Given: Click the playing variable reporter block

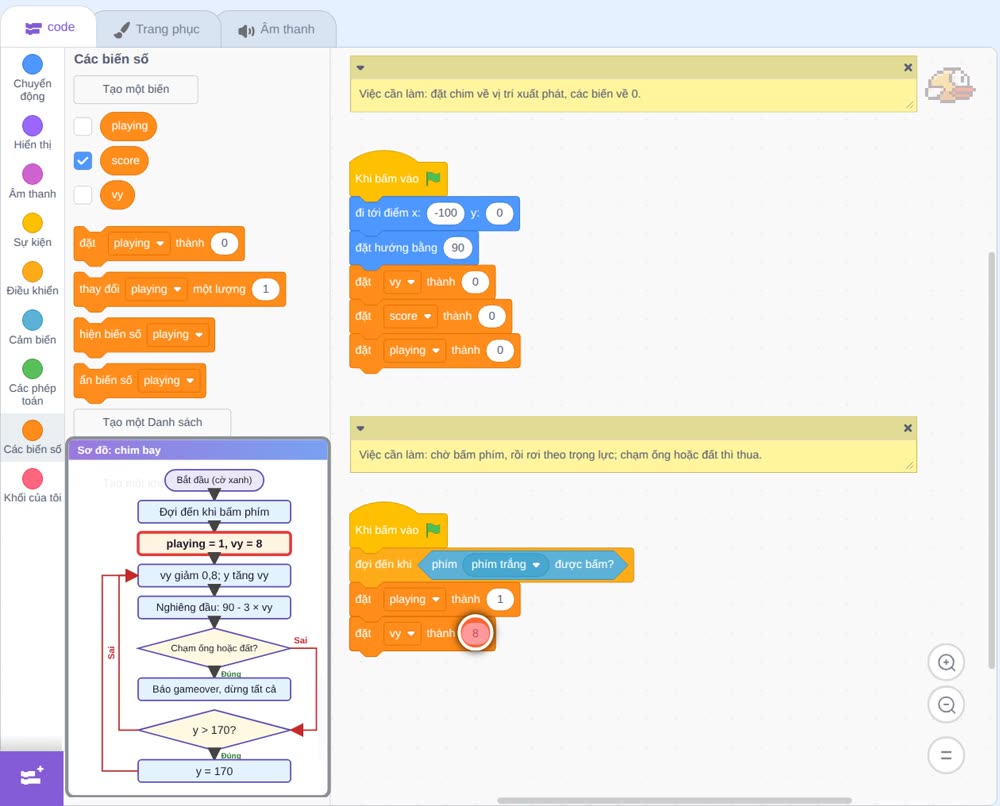Looking at the screenshot, I should point(129,126).
